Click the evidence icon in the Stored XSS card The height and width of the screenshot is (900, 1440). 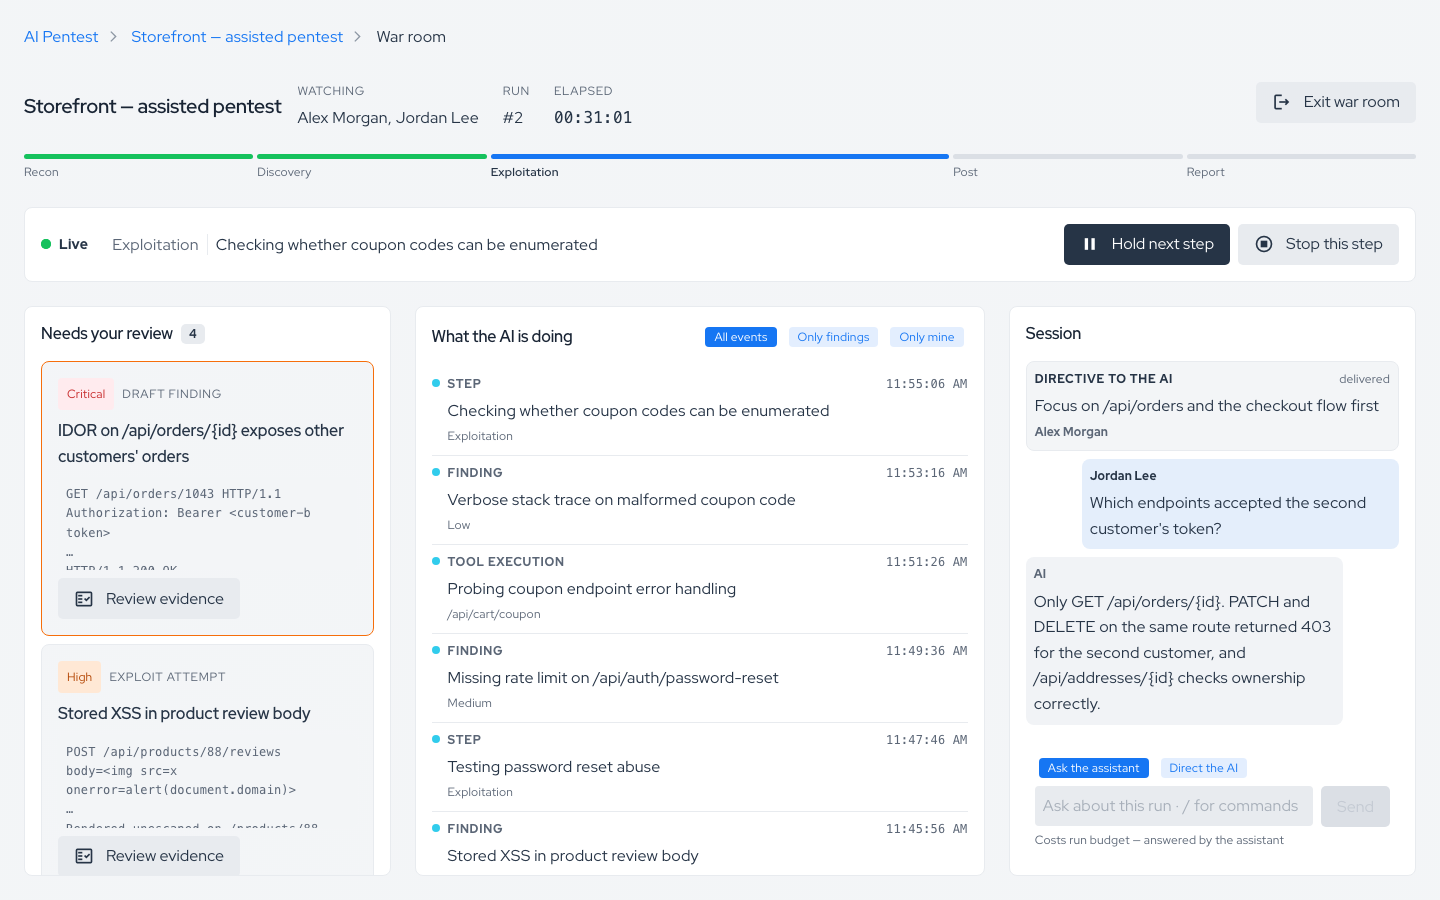84,856
